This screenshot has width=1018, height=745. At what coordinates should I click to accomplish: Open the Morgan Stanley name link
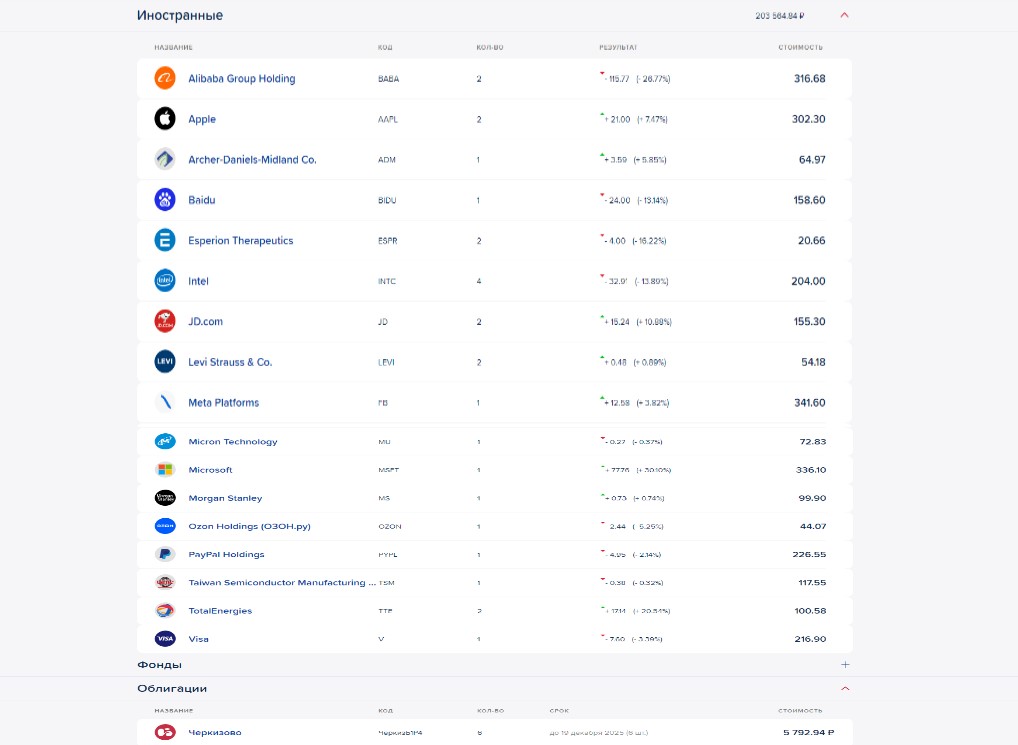point(225,498)
